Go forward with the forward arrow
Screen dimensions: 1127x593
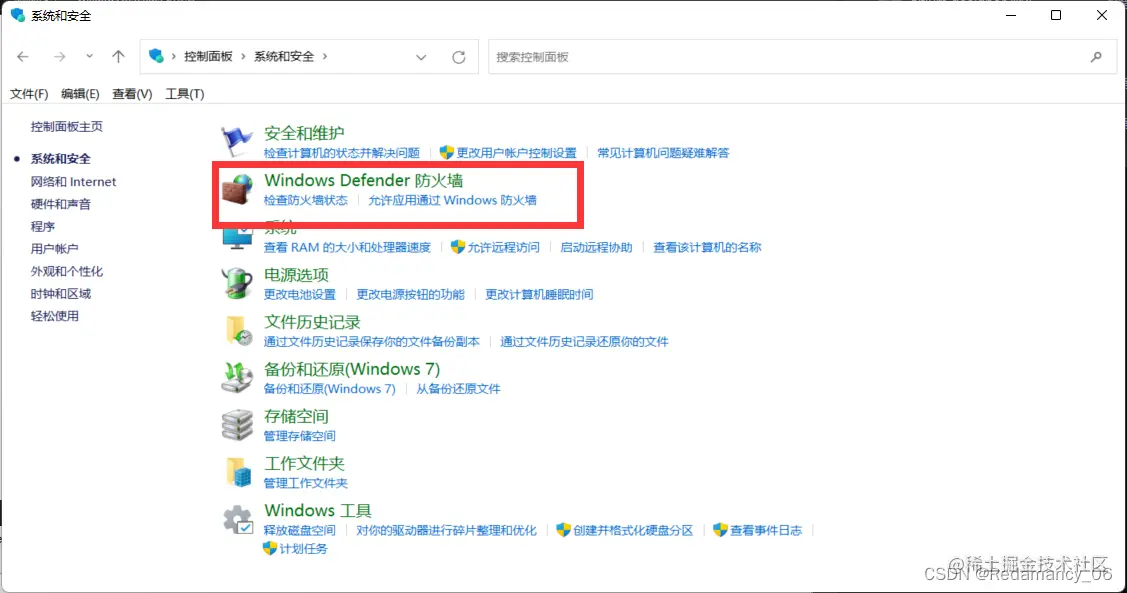point(59,56)
